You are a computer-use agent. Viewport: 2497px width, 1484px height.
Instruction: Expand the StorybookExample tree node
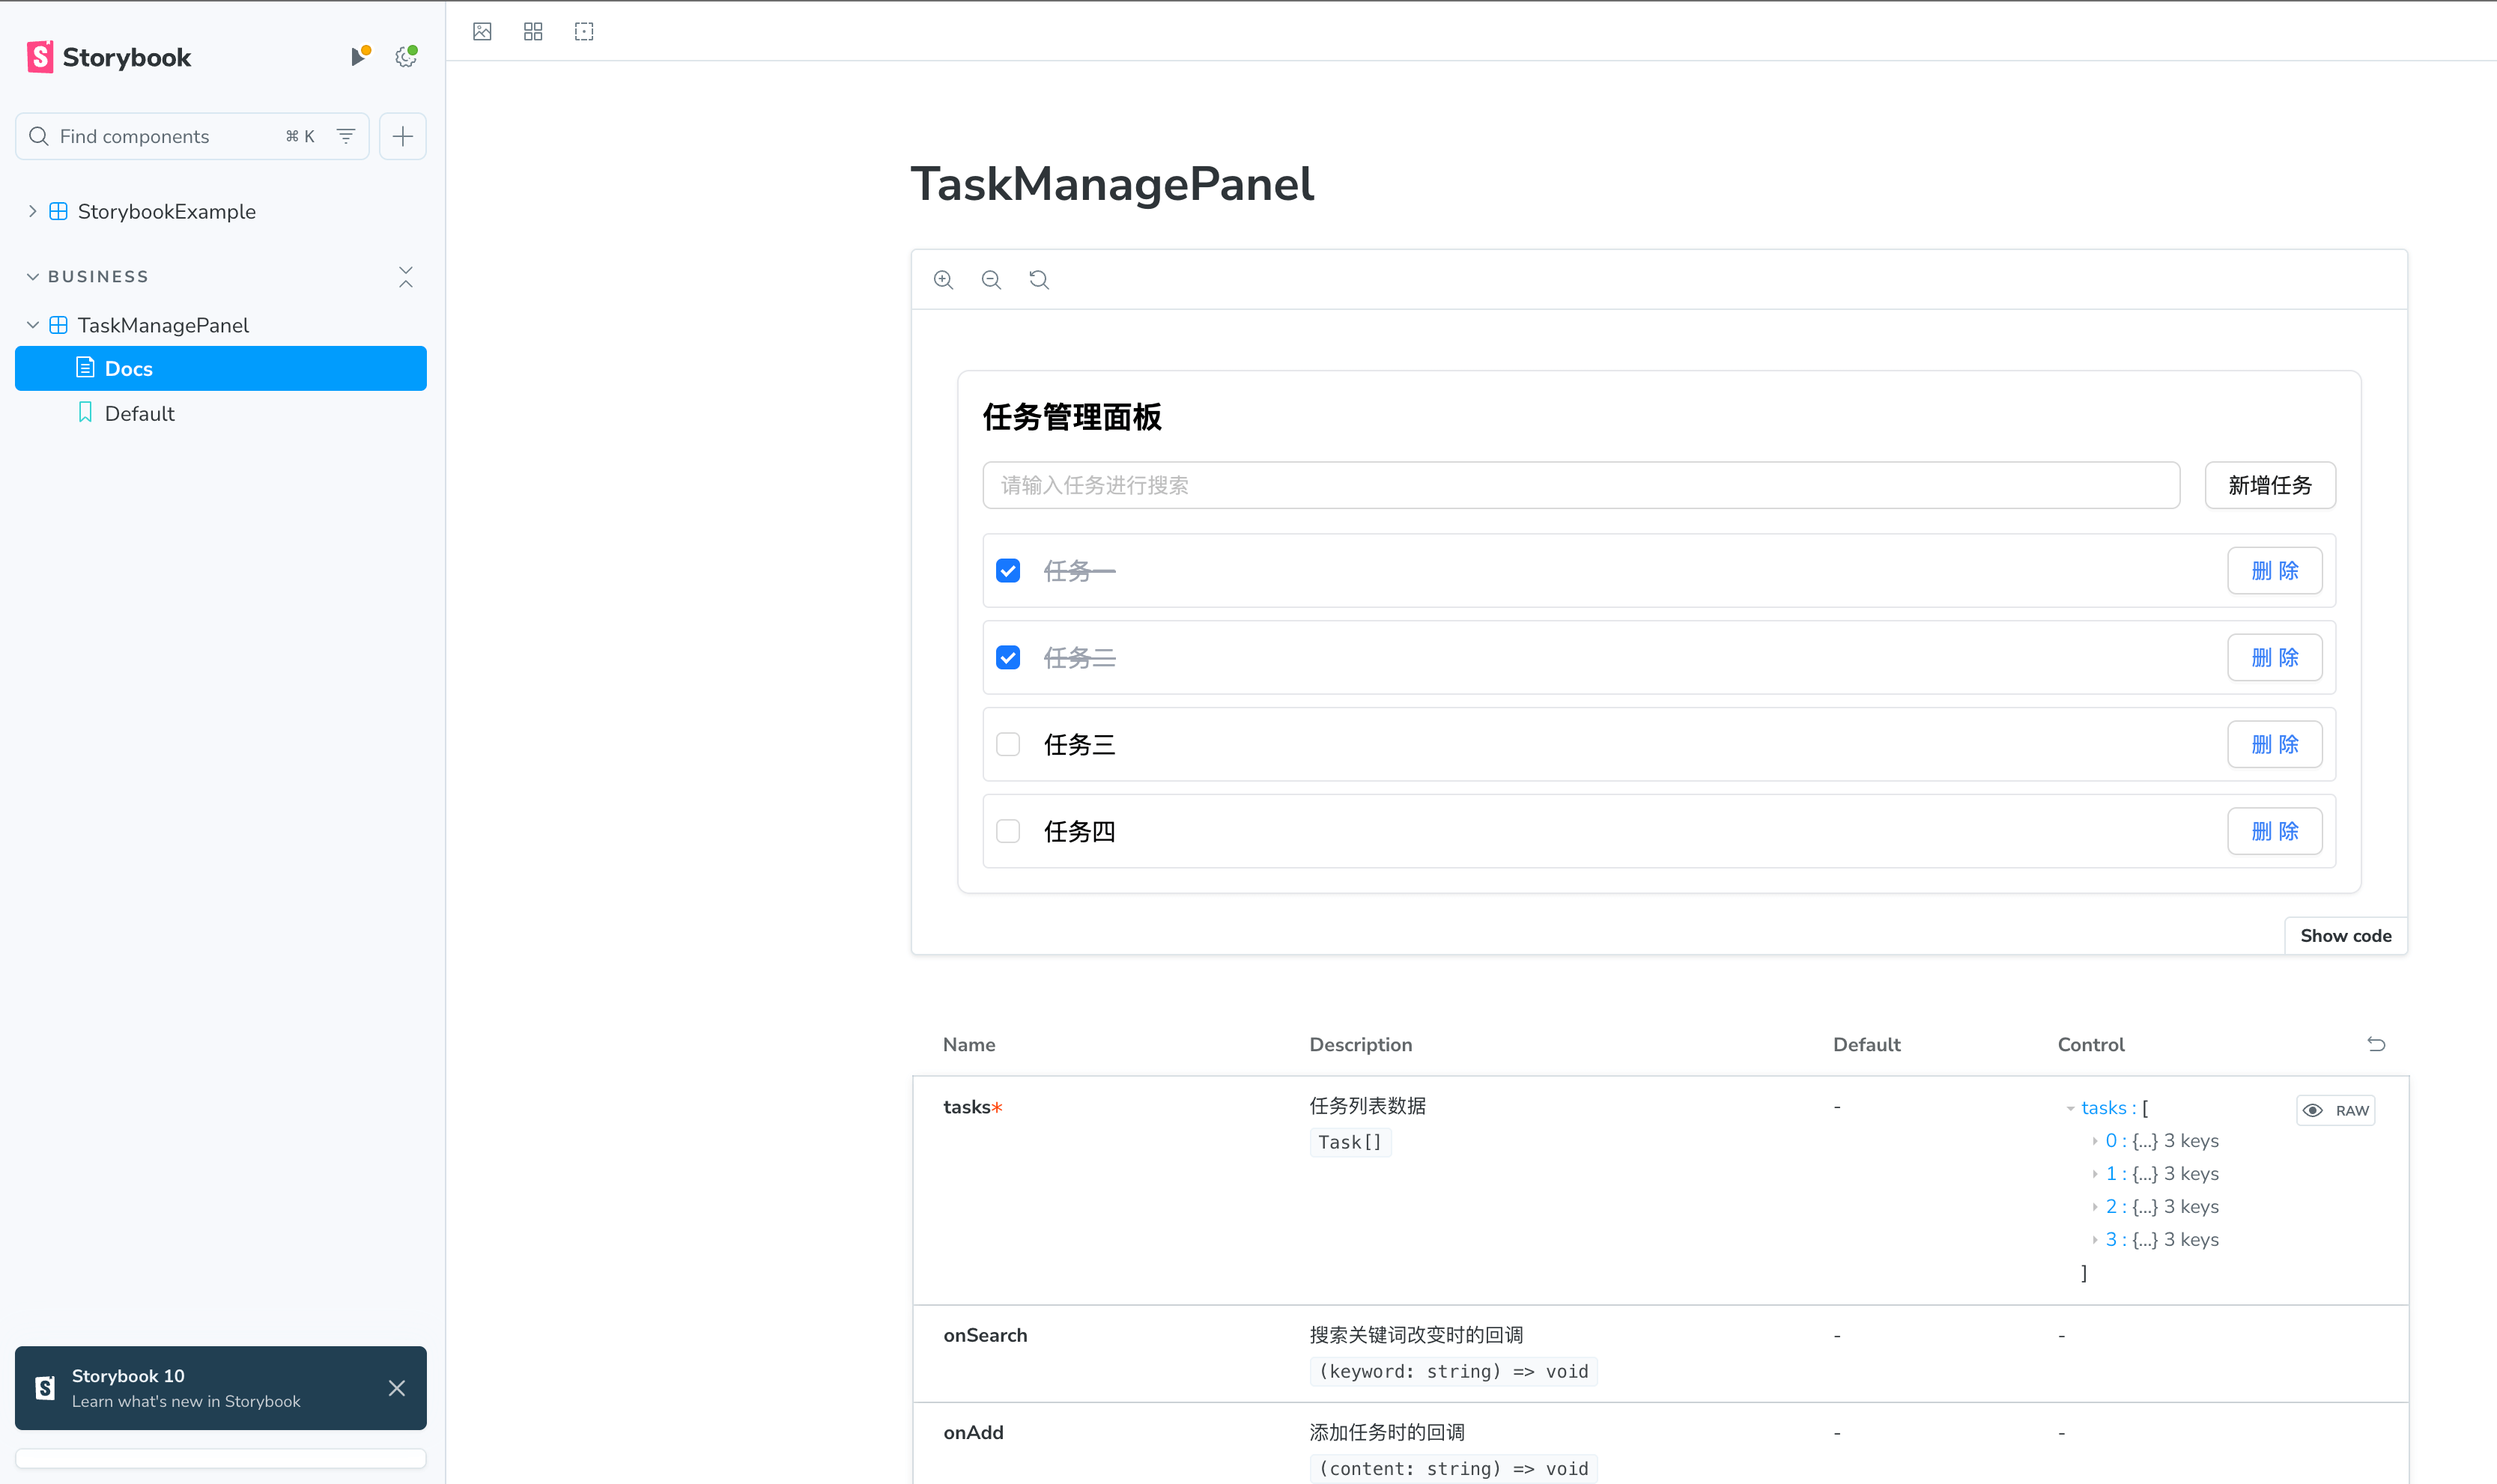[33, 211]
